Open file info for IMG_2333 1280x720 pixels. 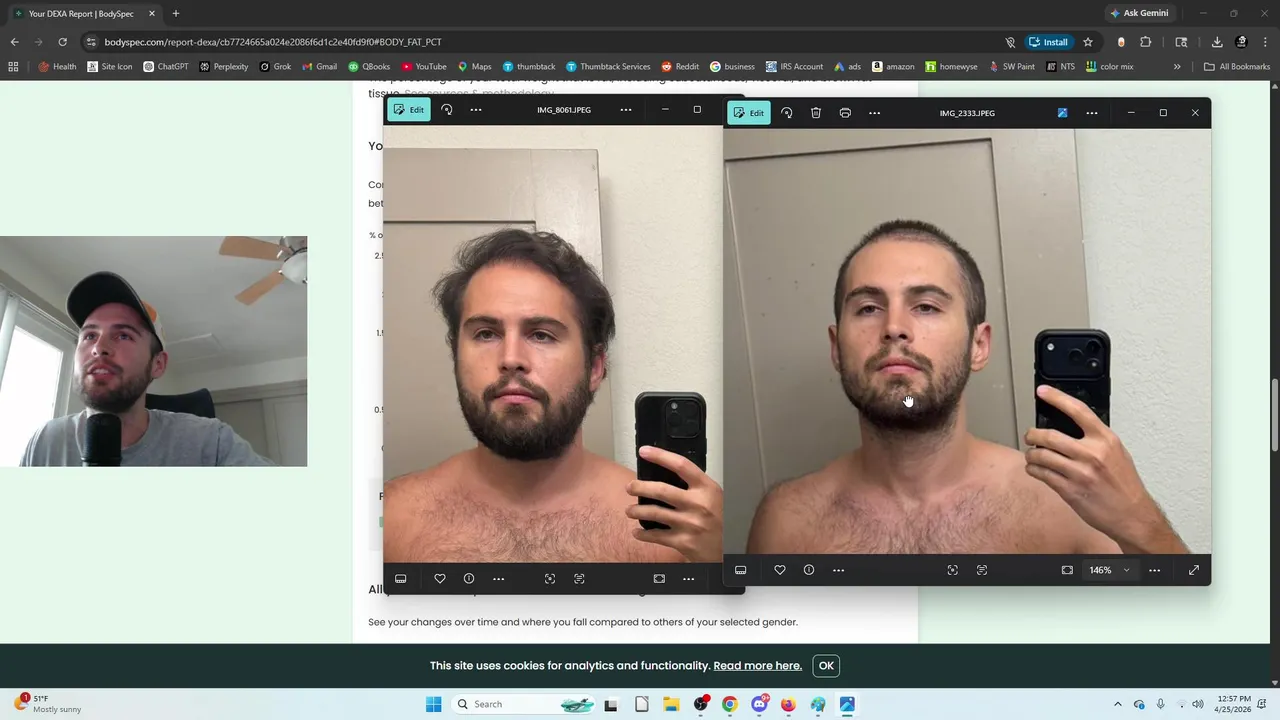(x=809, y=570)
